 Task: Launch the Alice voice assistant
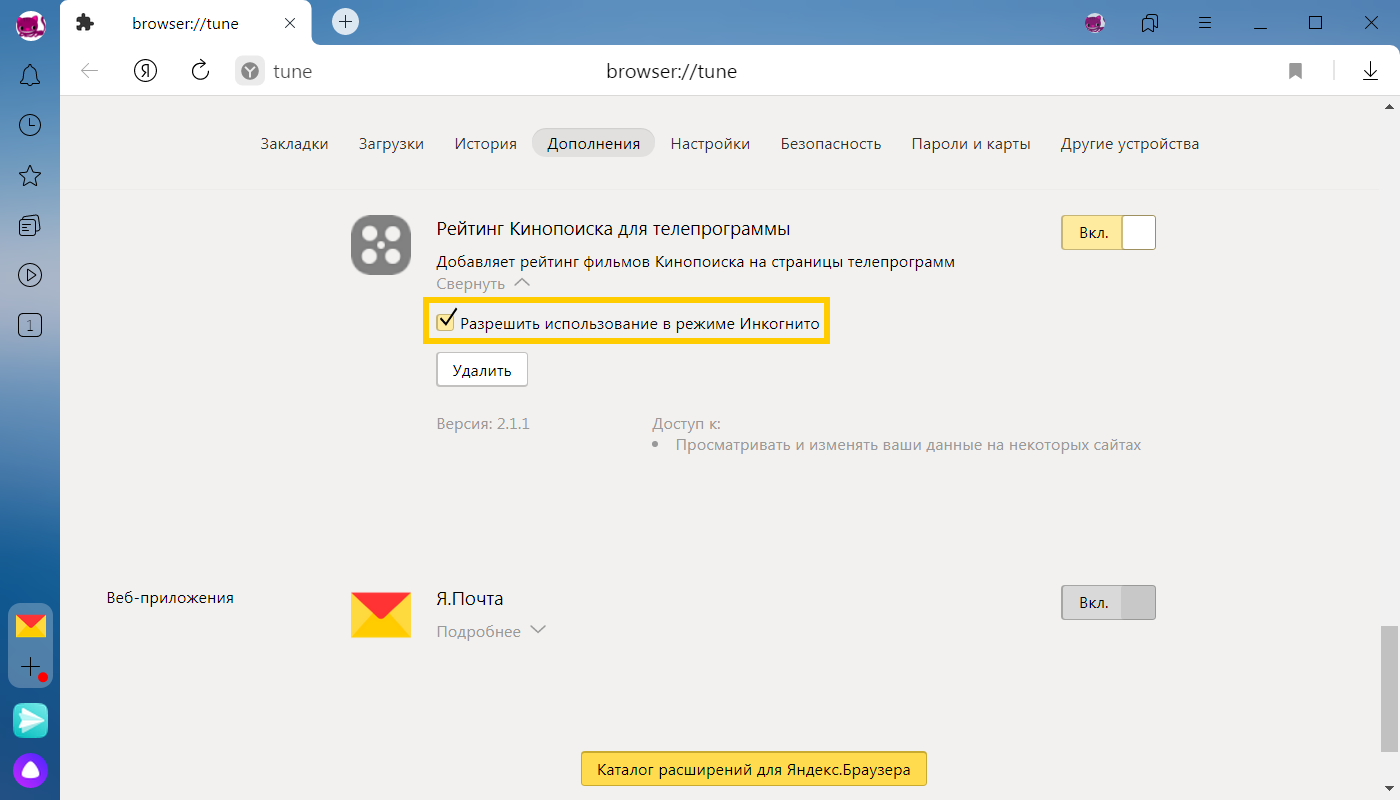coord(30,771)
